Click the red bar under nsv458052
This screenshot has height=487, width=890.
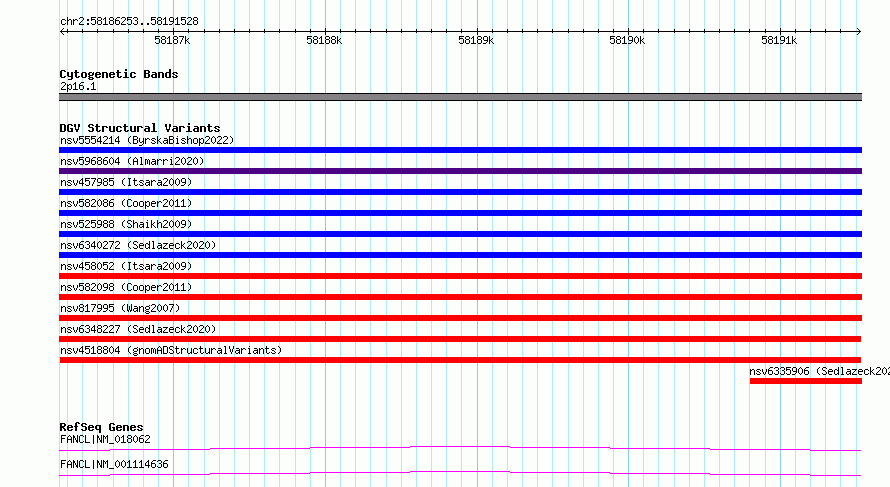(x=460, y=276)
